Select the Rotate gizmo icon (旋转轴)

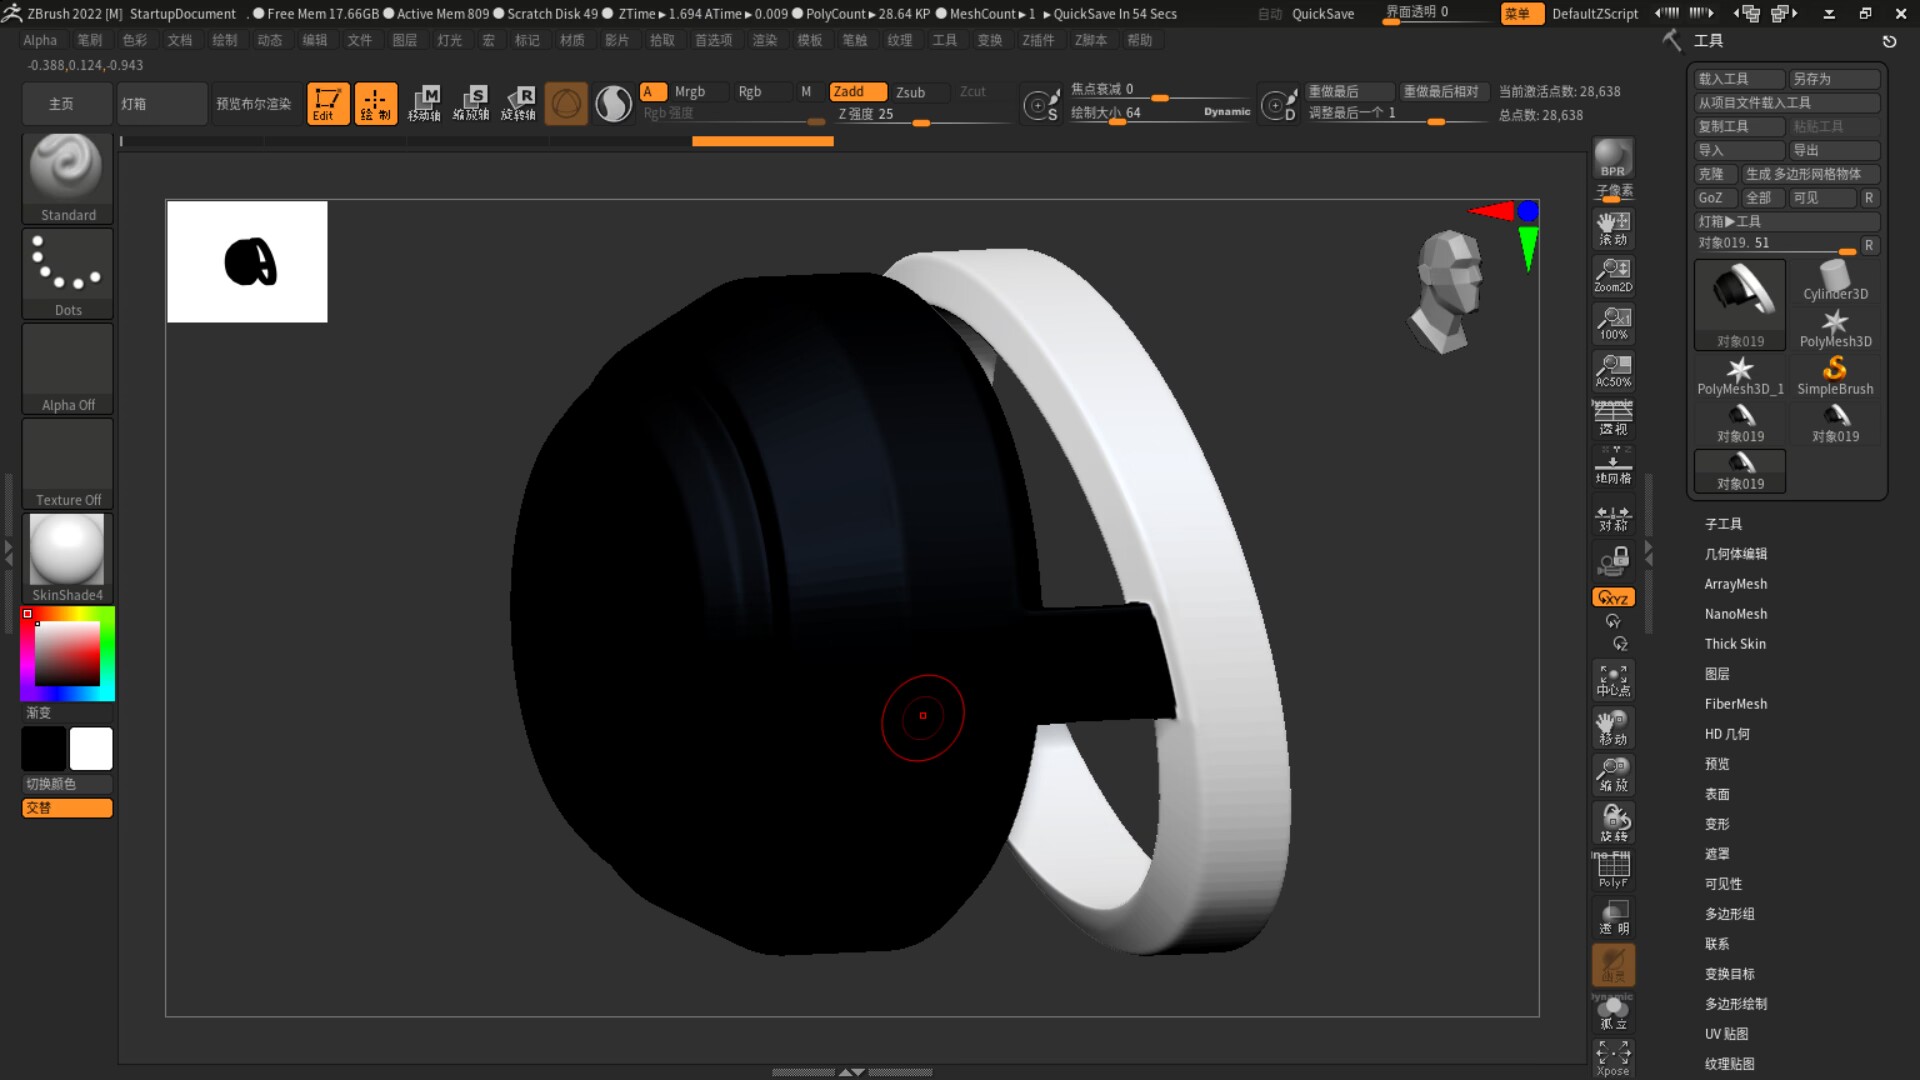(x=518, y=103)
